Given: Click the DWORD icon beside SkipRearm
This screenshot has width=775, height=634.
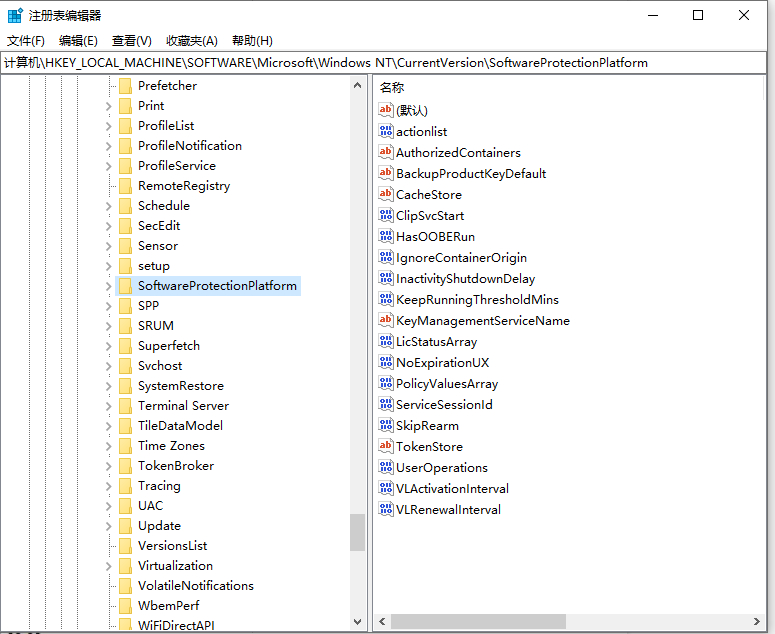Looking at the screenshot, I should pos(386,425).
